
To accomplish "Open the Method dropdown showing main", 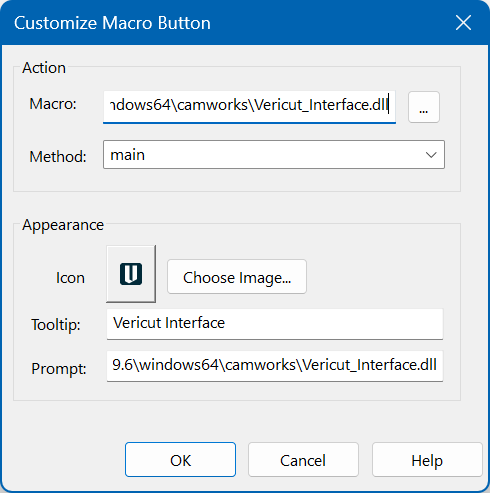I will [x=274, y=155].
